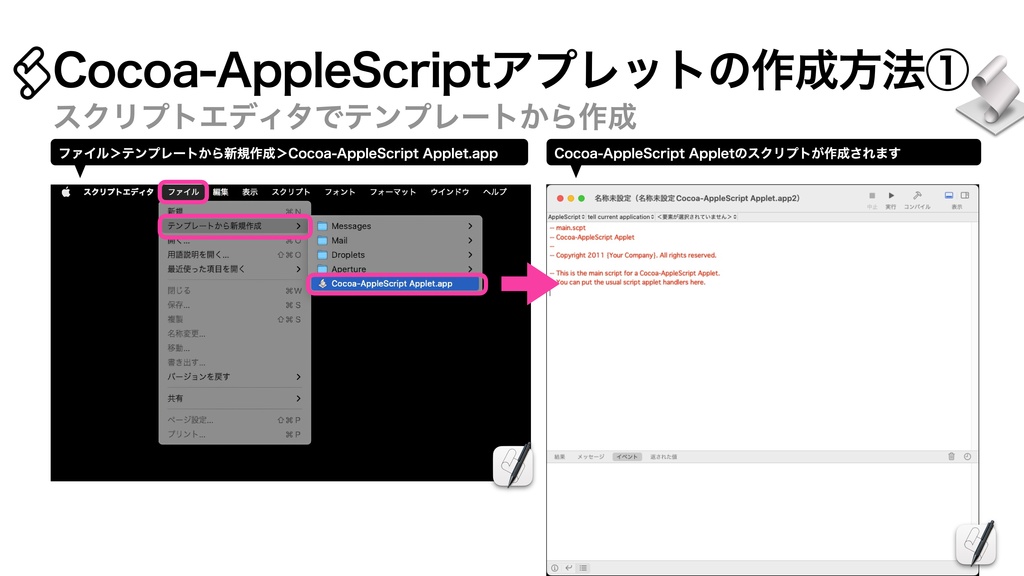Compile the script using the コンパイル hammer icon
Image resolution: width=1024 pixels, height=576 pixels.
(916, 193)
